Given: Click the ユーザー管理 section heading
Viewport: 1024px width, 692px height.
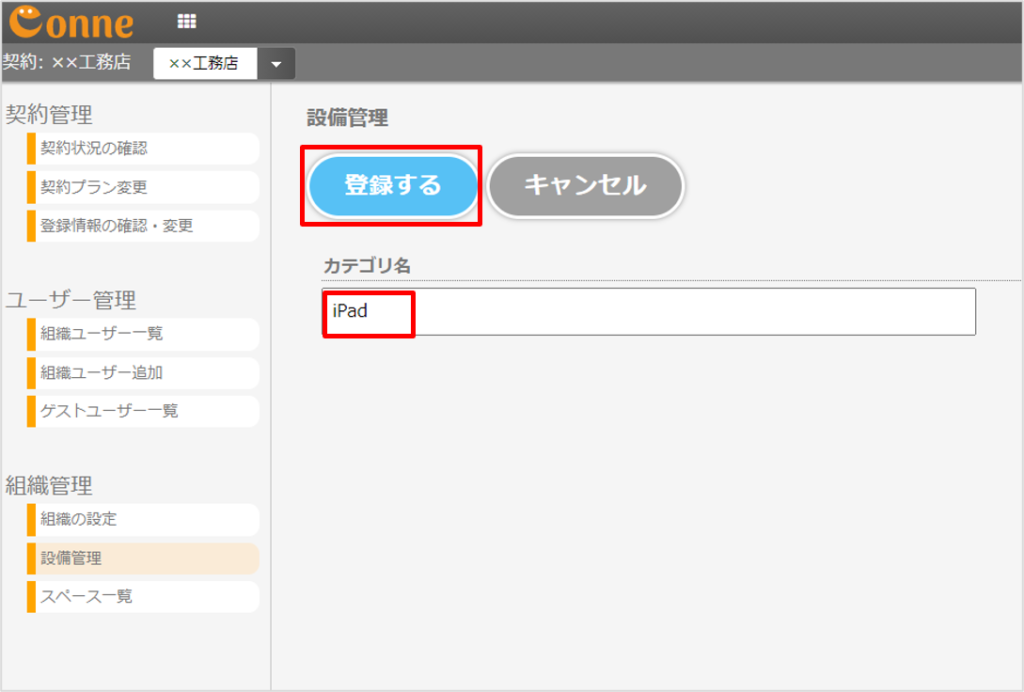Looking at the screenshot, I should click(71, 300).
